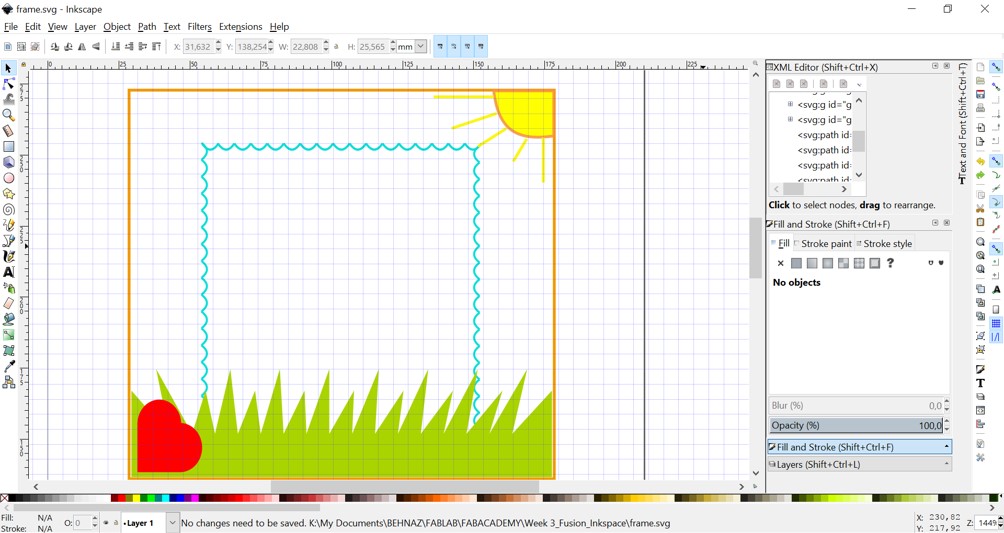Select the Bezier pen tool
The image size is (1004, 533).
[8, 241]
